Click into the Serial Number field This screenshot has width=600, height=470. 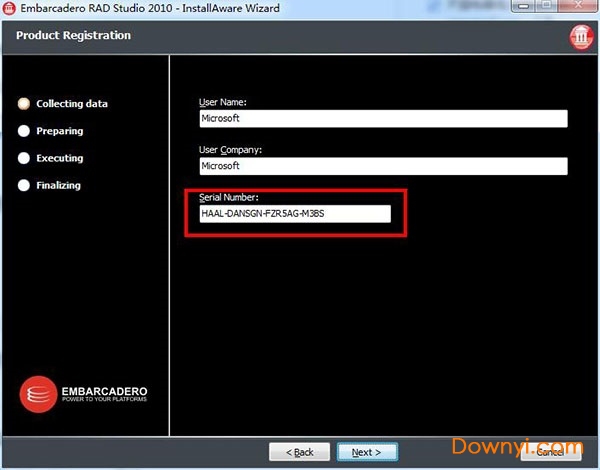tap(295, 214)
